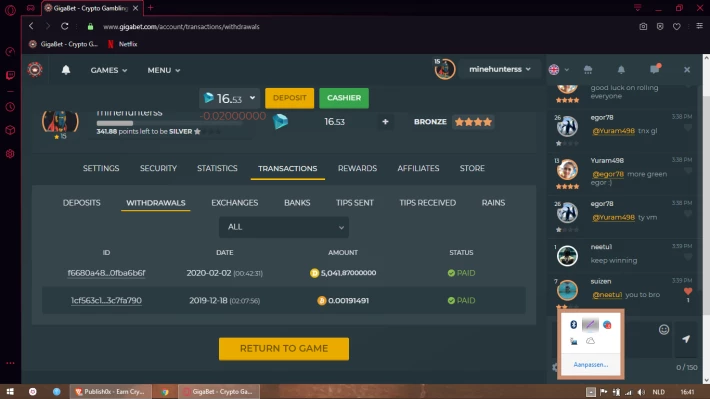The width and height of the screenshot is (710, 399).
Task: Select the TRANSACTIONS tab
Action: click(288, 168)
